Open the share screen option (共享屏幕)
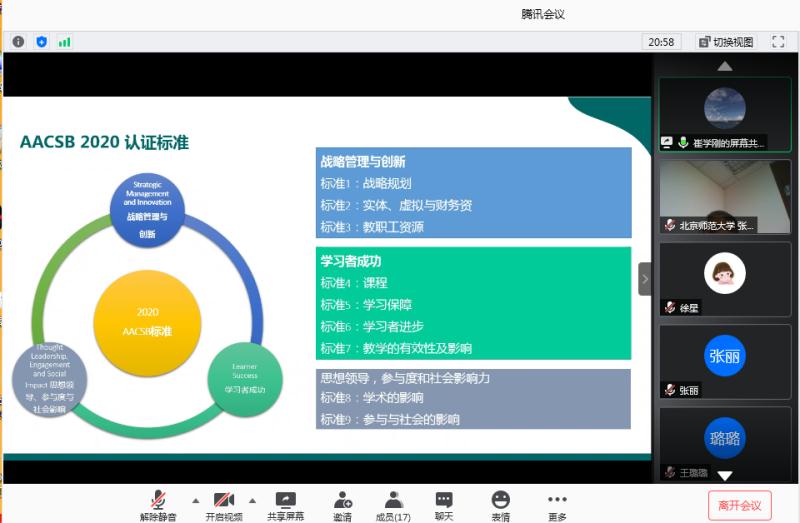The image size is (800, 523). coord(286,500)
